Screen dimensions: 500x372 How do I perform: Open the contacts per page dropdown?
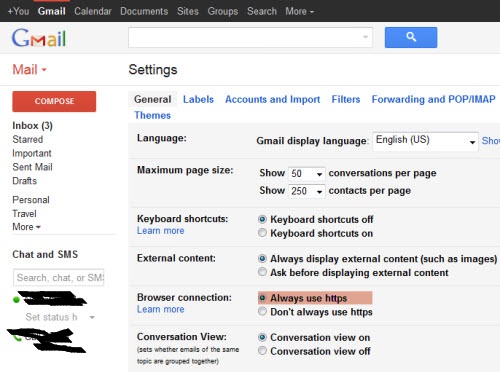pos(306,191)
